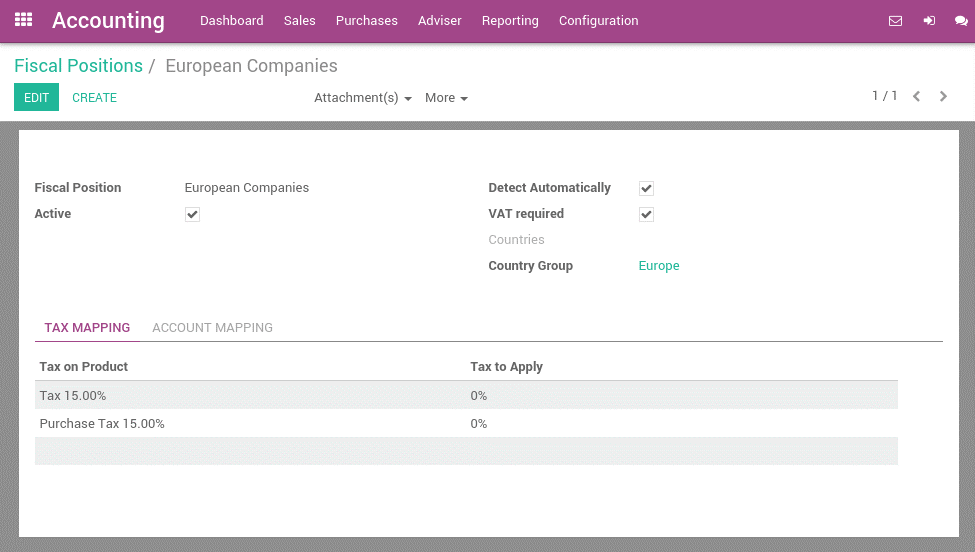This screenshot has height=552, width=975.
Task: Open the Europe country group link
Action: pyautogui.click(x=659, y=266)
